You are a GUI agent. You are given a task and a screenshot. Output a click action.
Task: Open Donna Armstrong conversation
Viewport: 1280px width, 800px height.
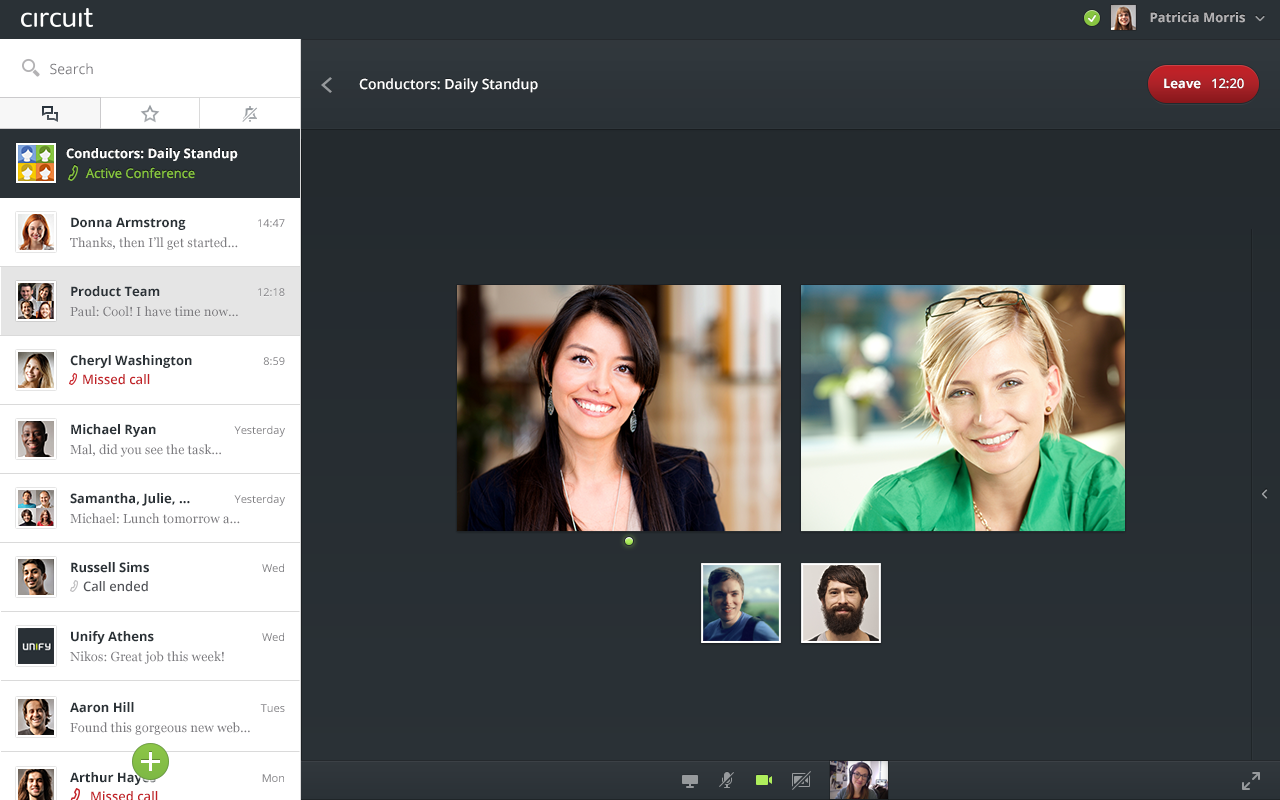(150, 232)
